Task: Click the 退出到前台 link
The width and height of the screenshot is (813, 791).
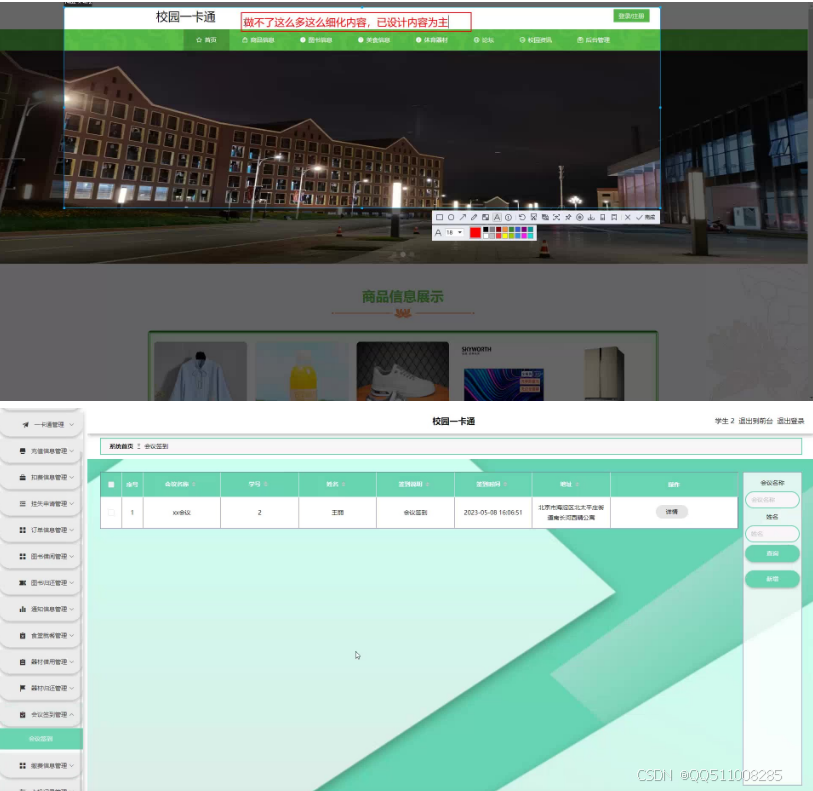Action: pyautogui.click(x=755, y=421)
